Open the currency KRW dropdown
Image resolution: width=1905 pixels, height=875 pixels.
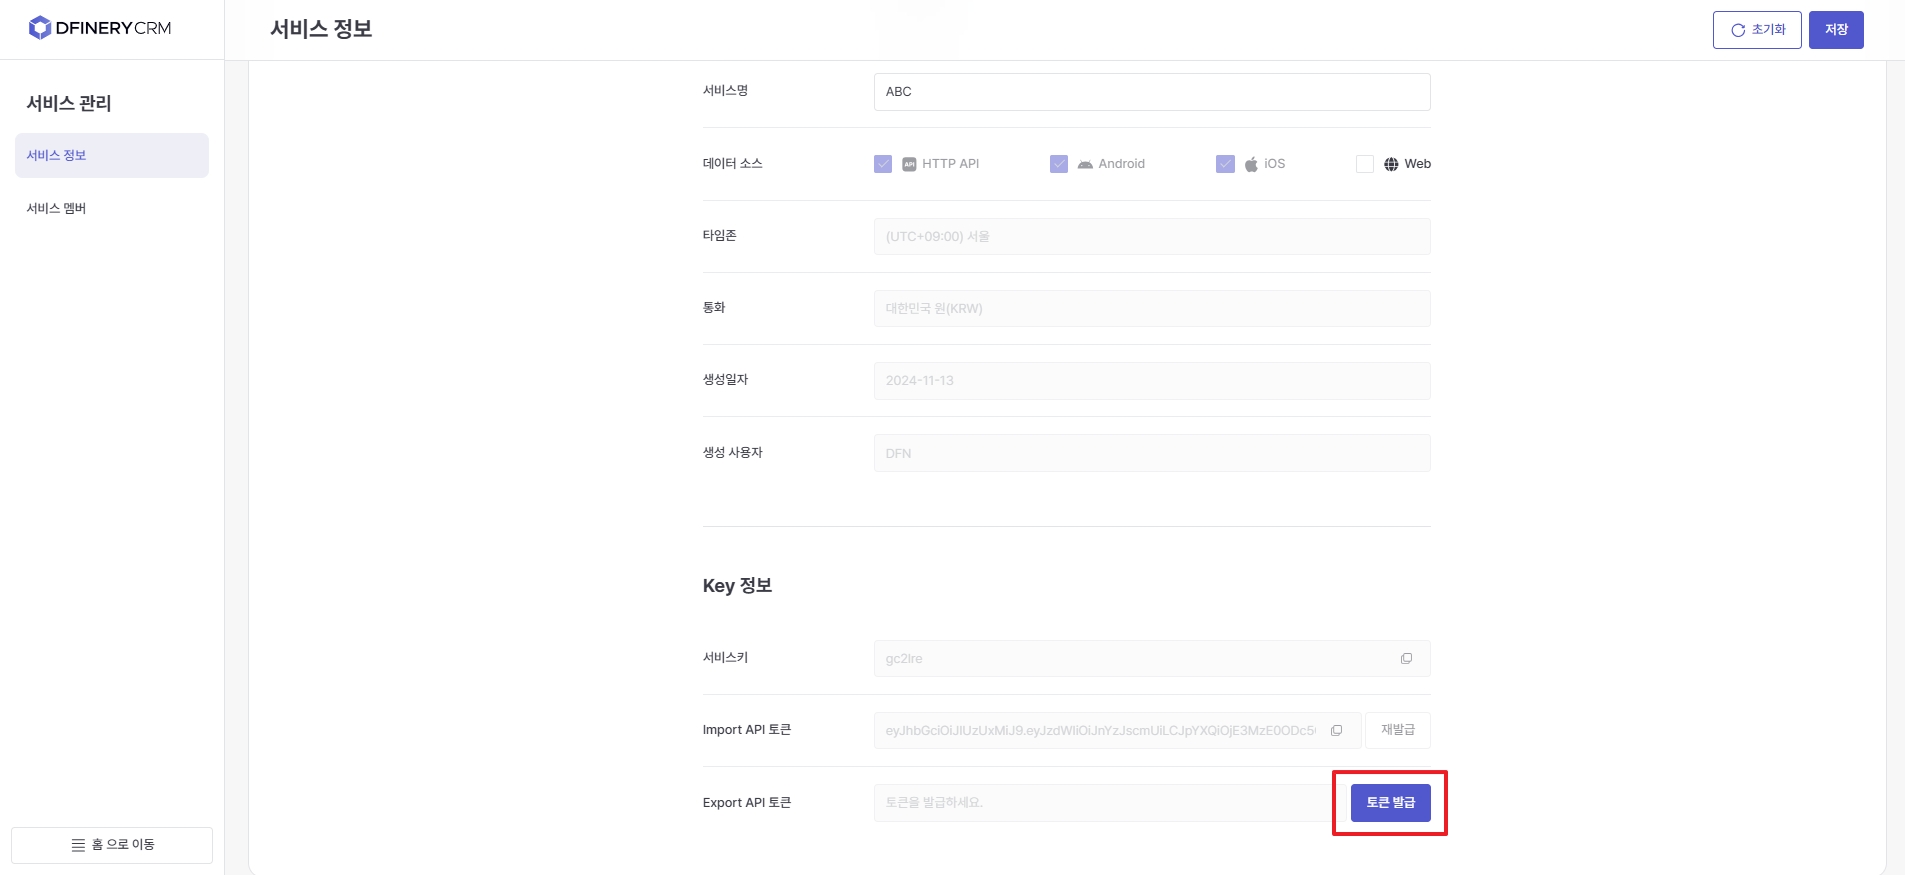pos(1151,309)
